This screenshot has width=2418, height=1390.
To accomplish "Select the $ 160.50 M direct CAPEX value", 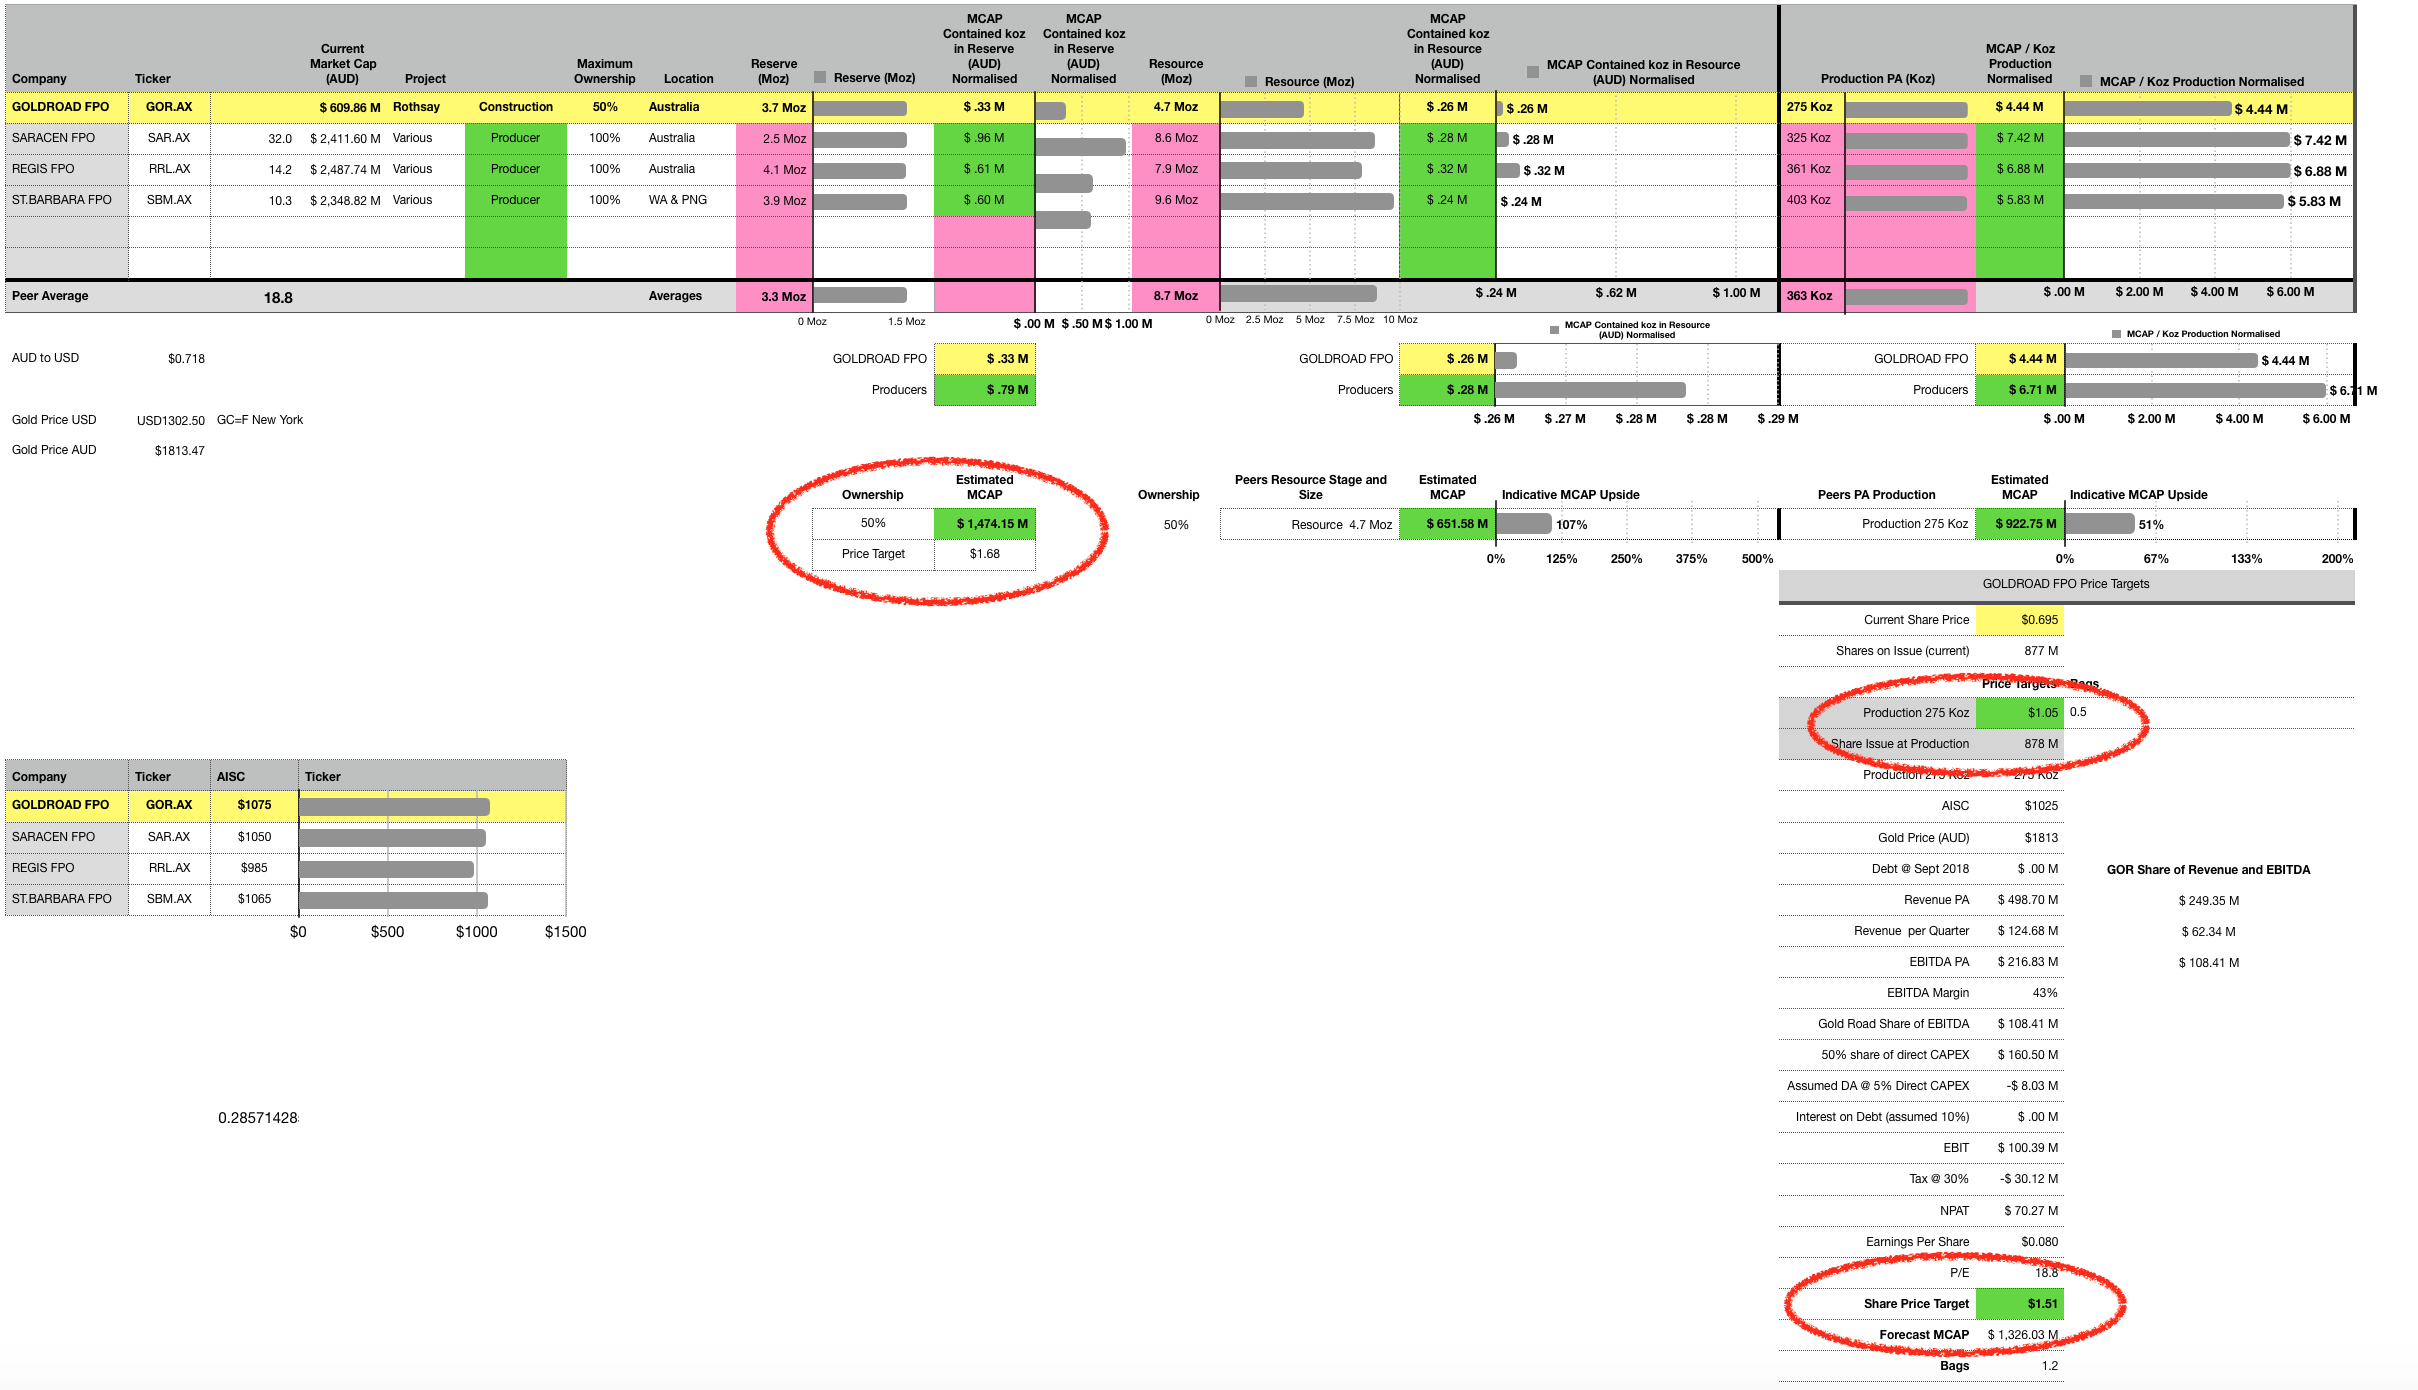I will pyautogui.click(x=2028, y=1055).
